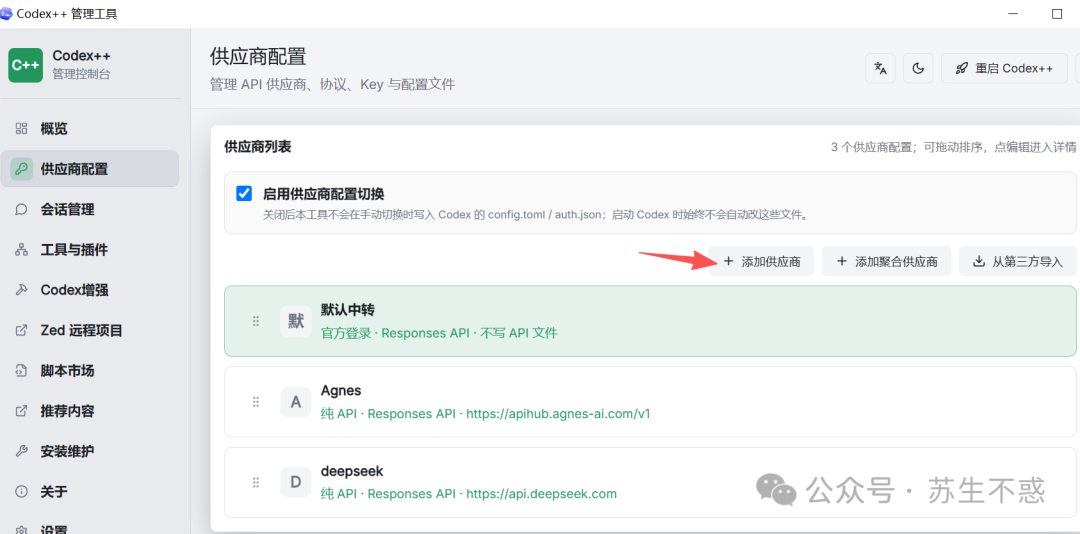The width and height of the screenshot is (1080, 534).
Task: Select 供应商配置 in the sidebar
Action: pyautogui.click(x=90, y=169)
